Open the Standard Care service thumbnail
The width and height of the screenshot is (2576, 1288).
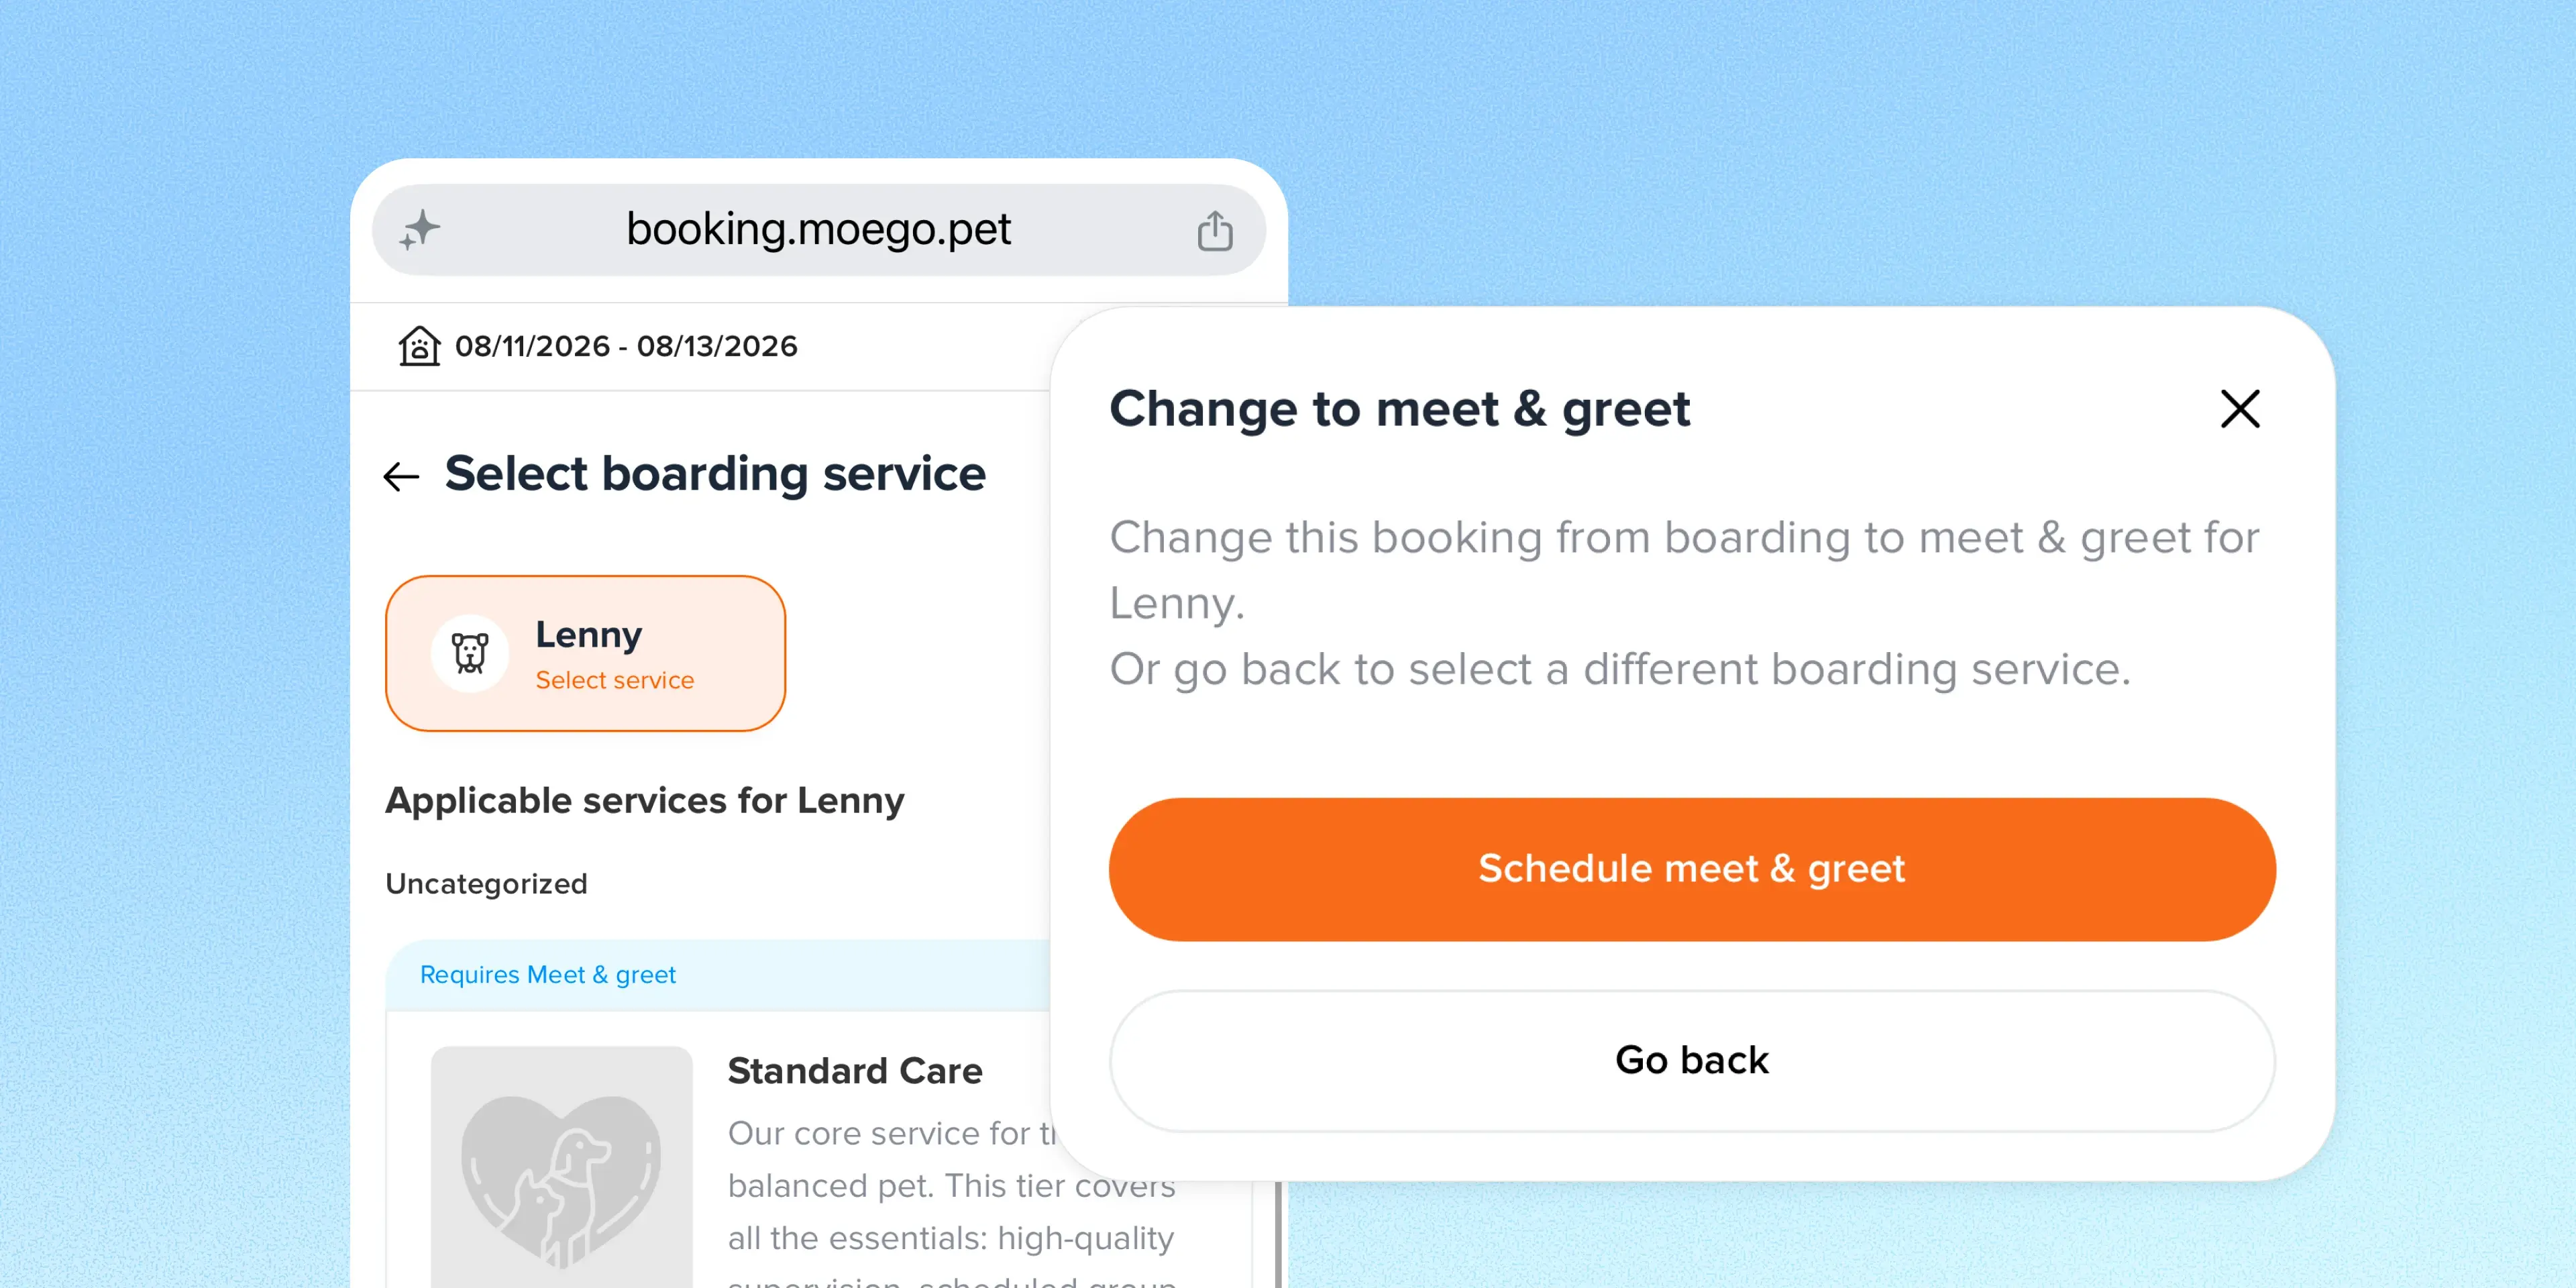point(561,1167)
